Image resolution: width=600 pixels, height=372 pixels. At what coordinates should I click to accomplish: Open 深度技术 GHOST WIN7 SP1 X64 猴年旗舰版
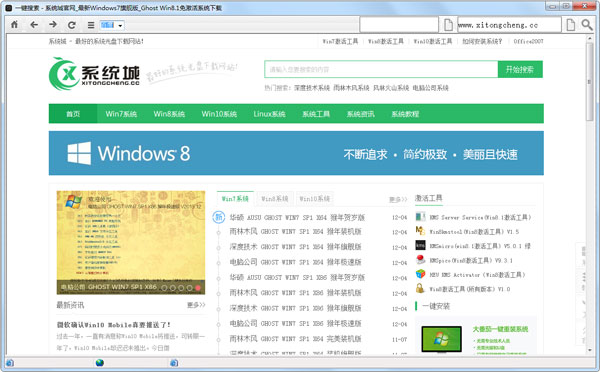point(295,247)
